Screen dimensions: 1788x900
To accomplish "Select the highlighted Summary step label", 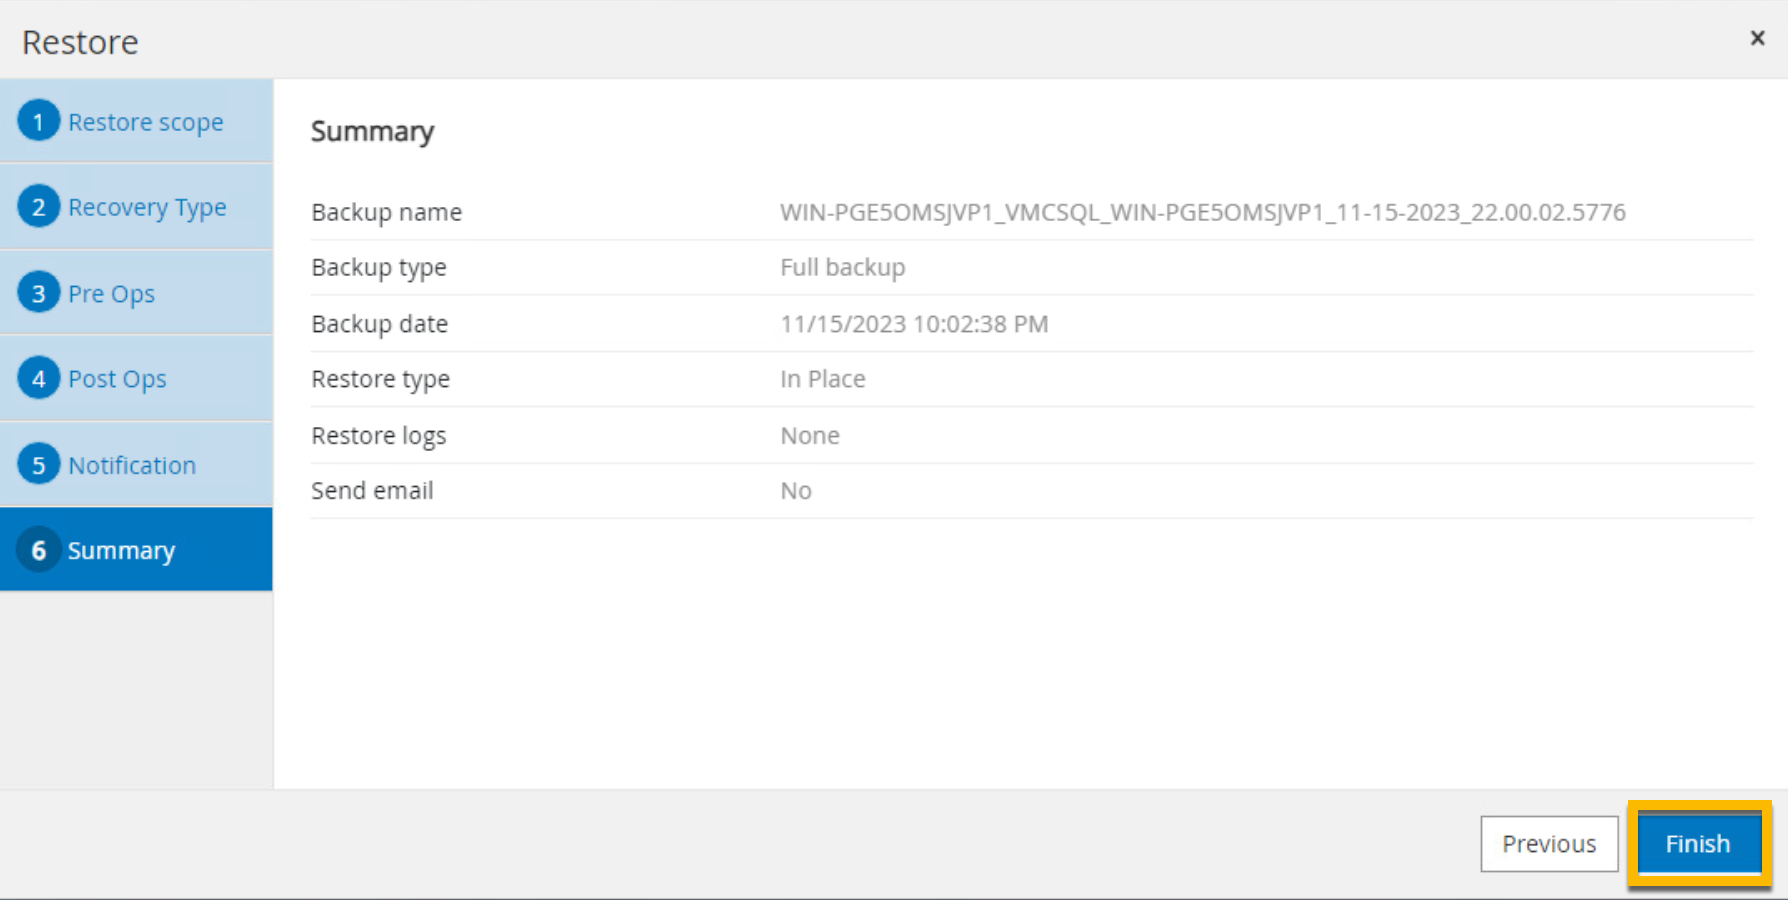I will [x=121, y=551].
